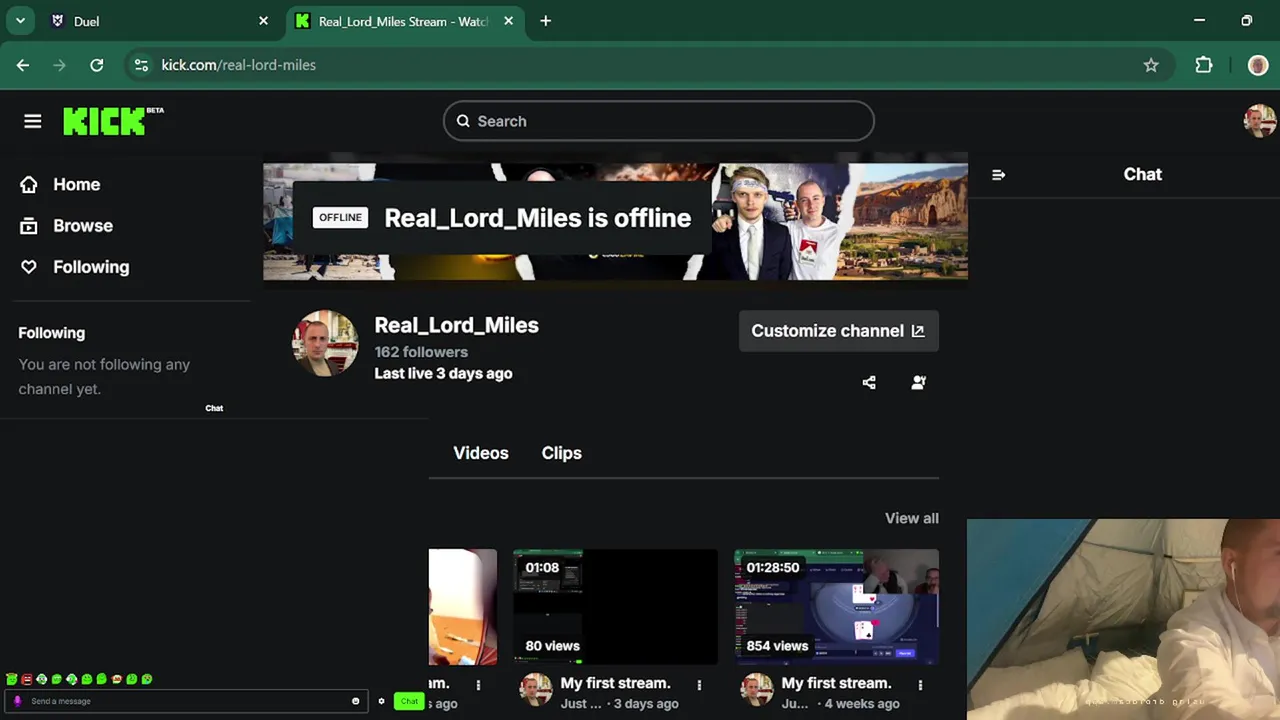Click the Home sidebar icon
1280x720 pixels.
click(29, 184)
